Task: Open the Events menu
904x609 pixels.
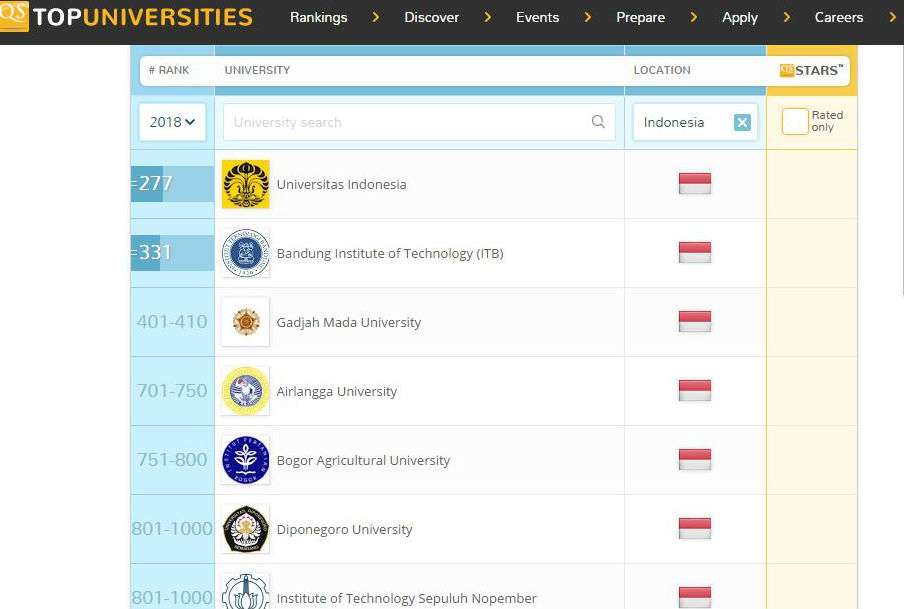Action: (537, 17)
